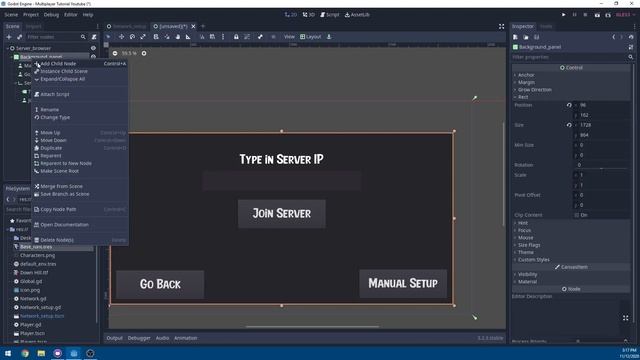Click the Stop running project button
Image resolution: width=640 pixels, height=360 pixels.
click(585, 15)
